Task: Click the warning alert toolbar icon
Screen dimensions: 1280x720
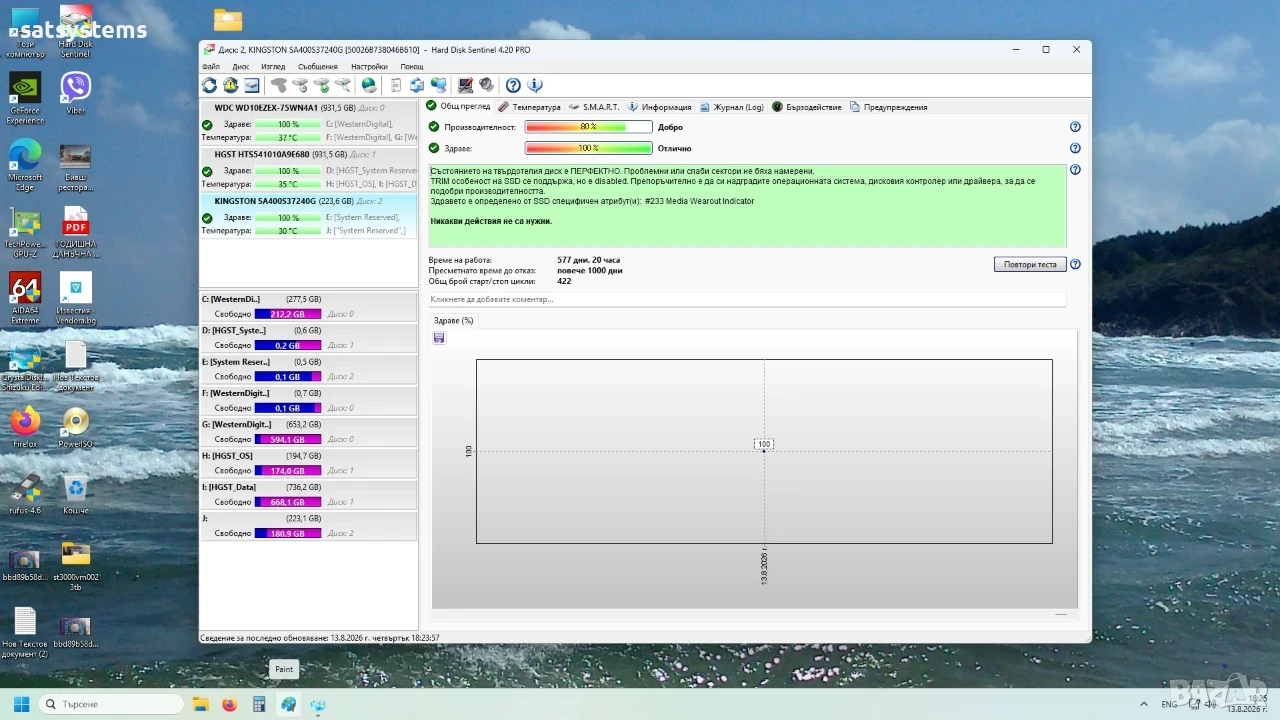Action: click(230, 85)
